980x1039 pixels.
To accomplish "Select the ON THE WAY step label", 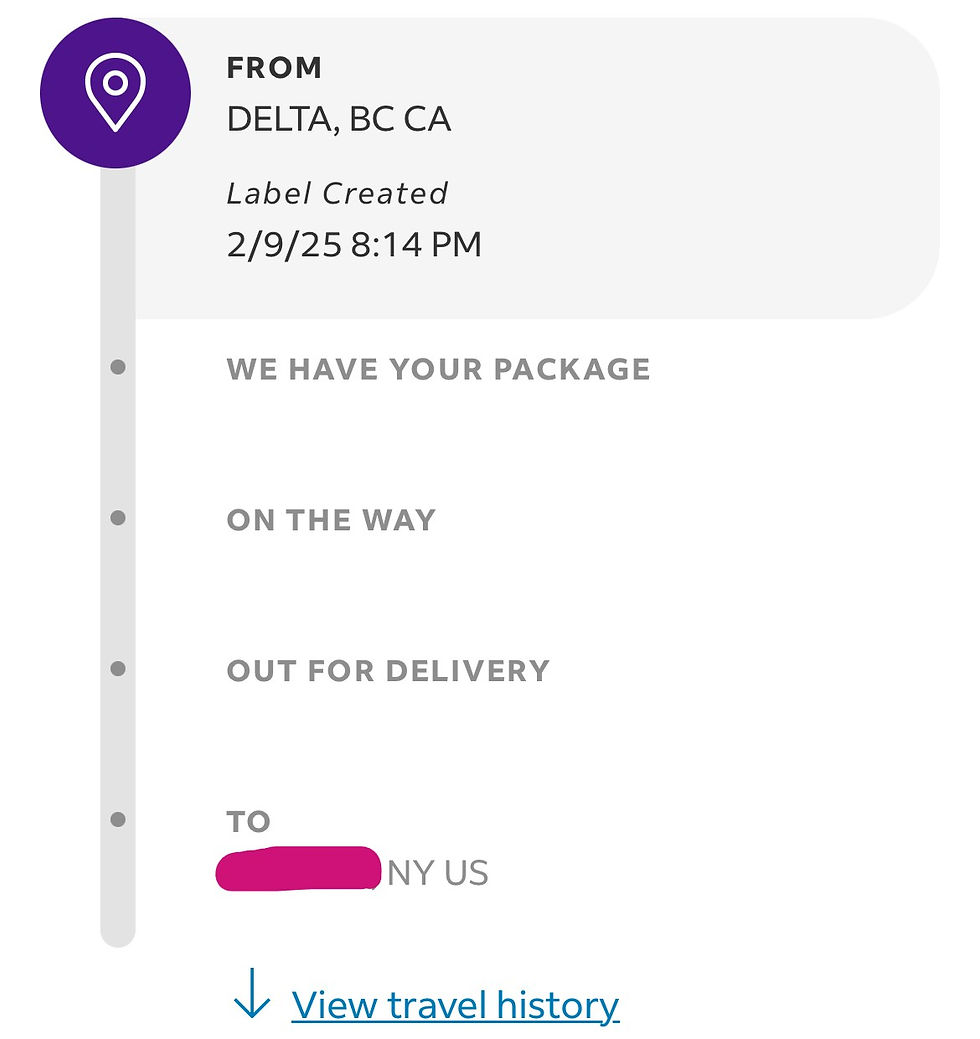I will [331, 520].
